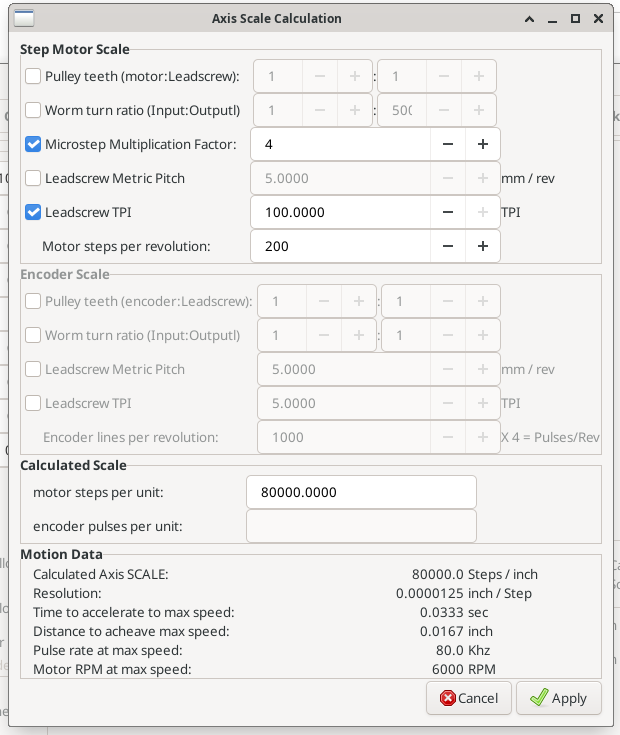Click minus button for Leadscrew TPI value

448,212
